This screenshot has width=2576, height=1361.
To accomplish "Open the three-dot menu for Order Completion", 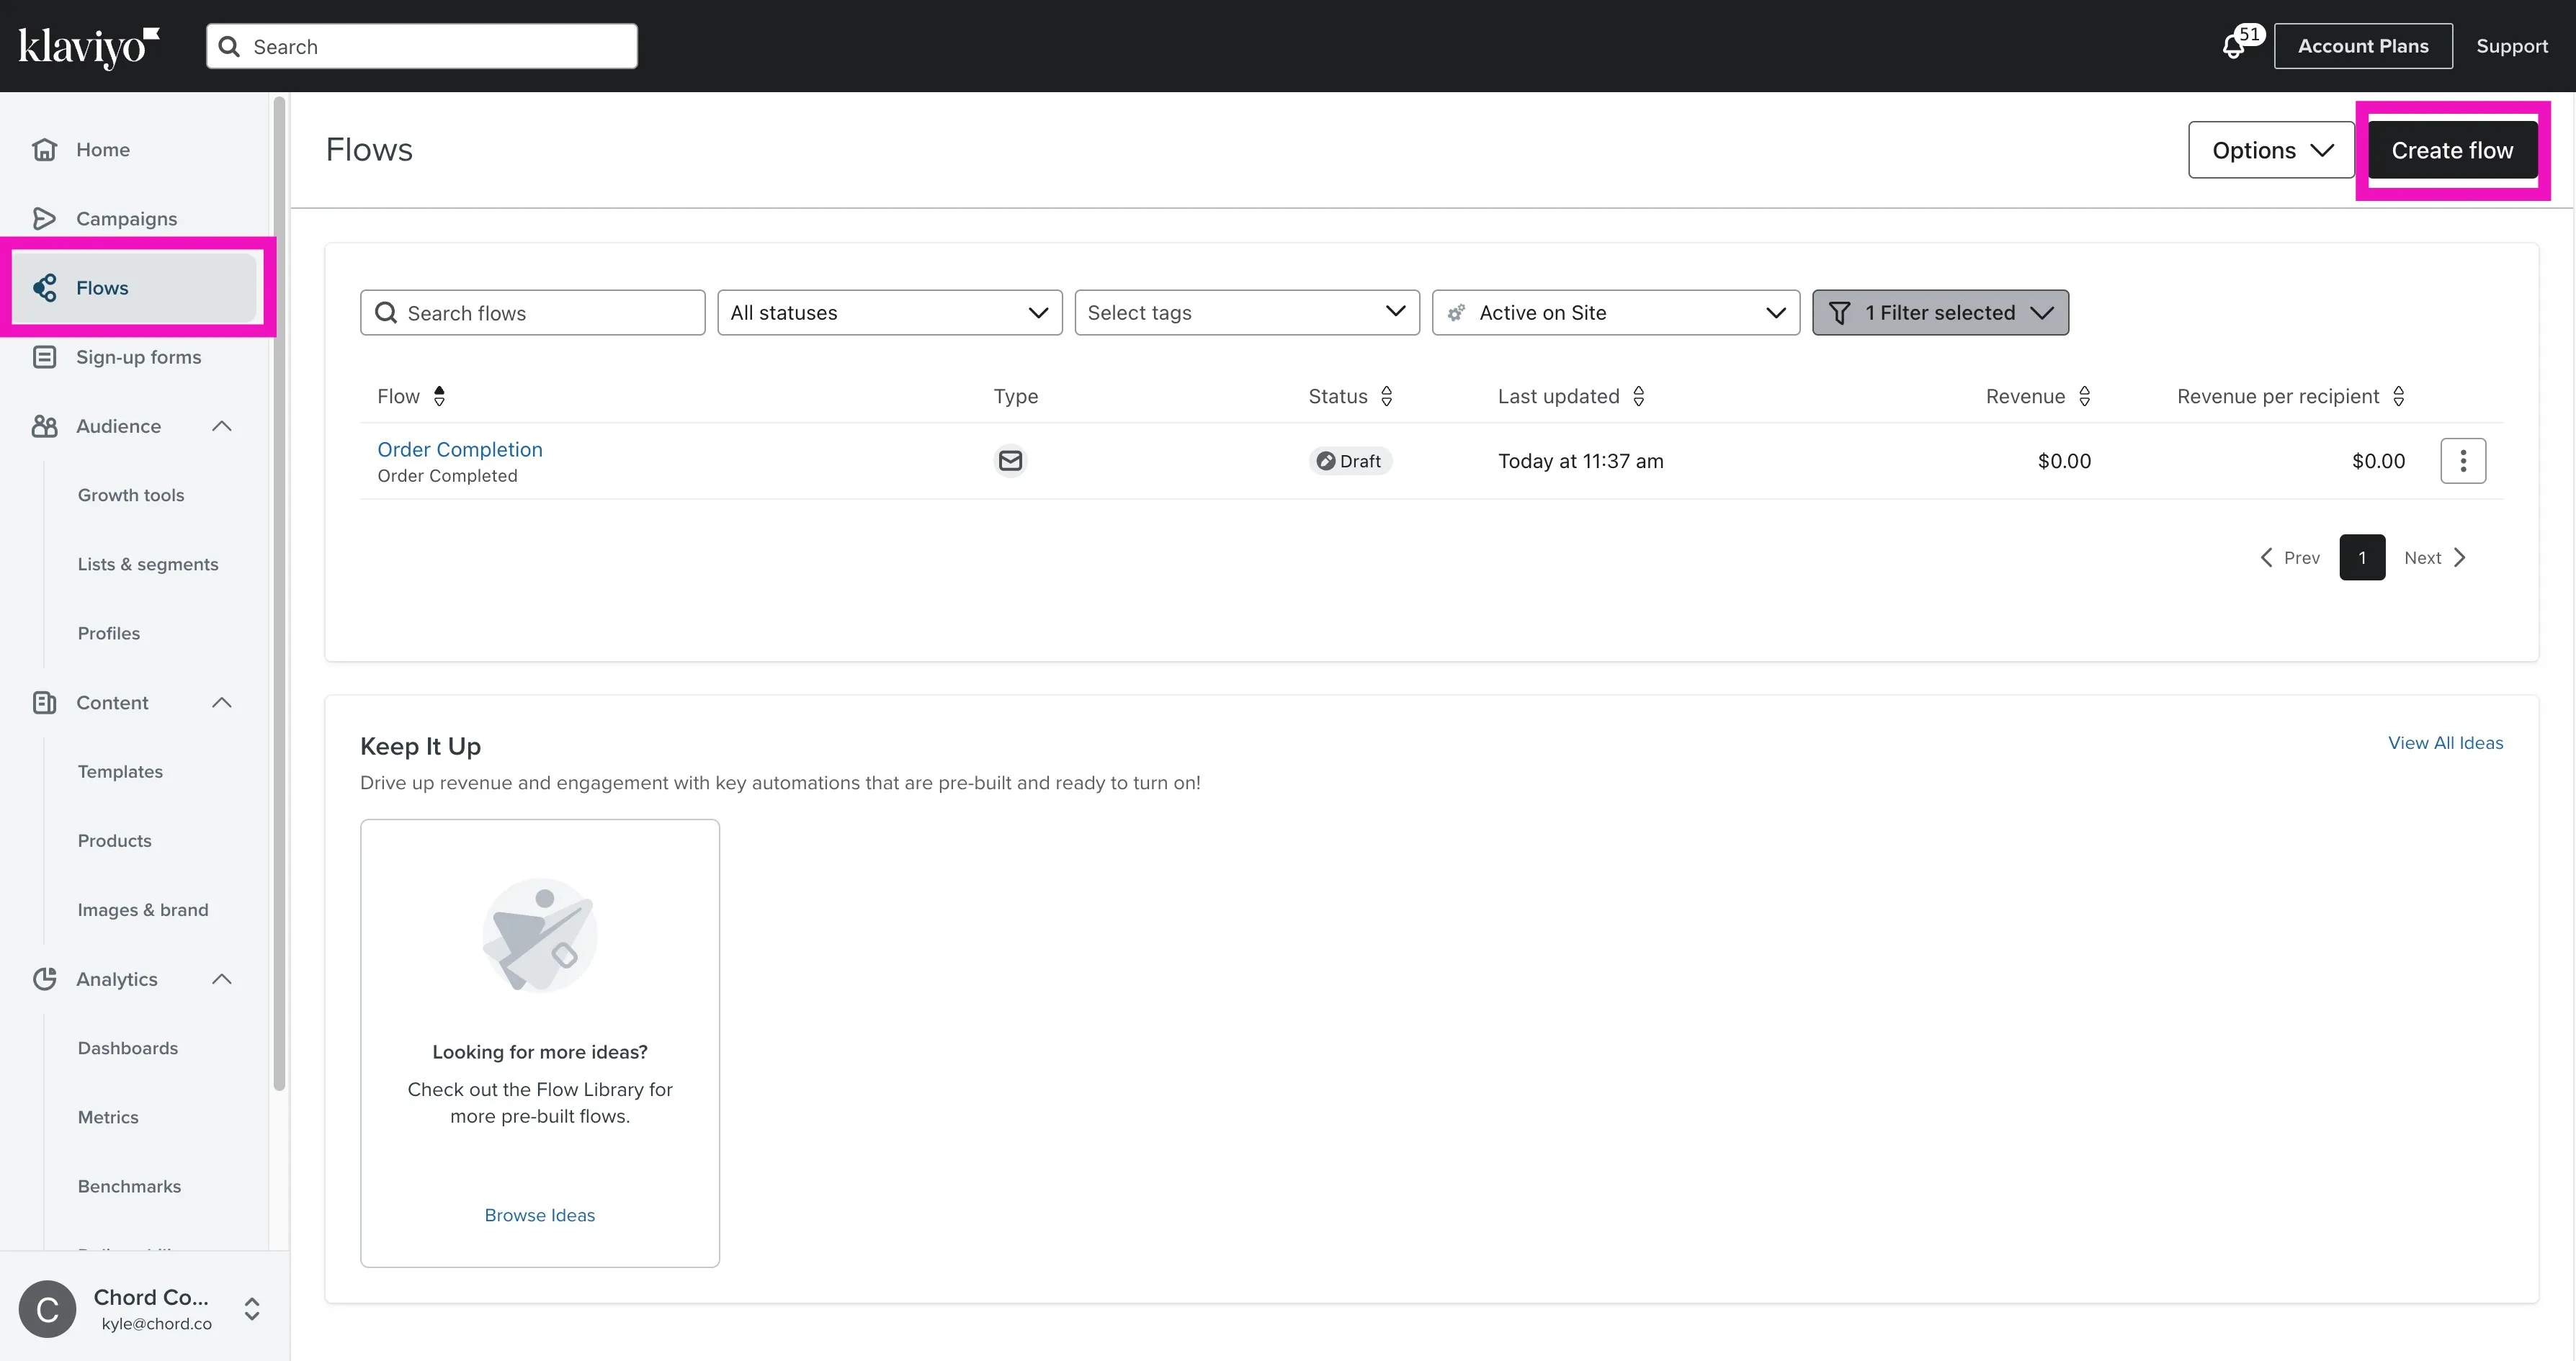I will pos(2463,461).
